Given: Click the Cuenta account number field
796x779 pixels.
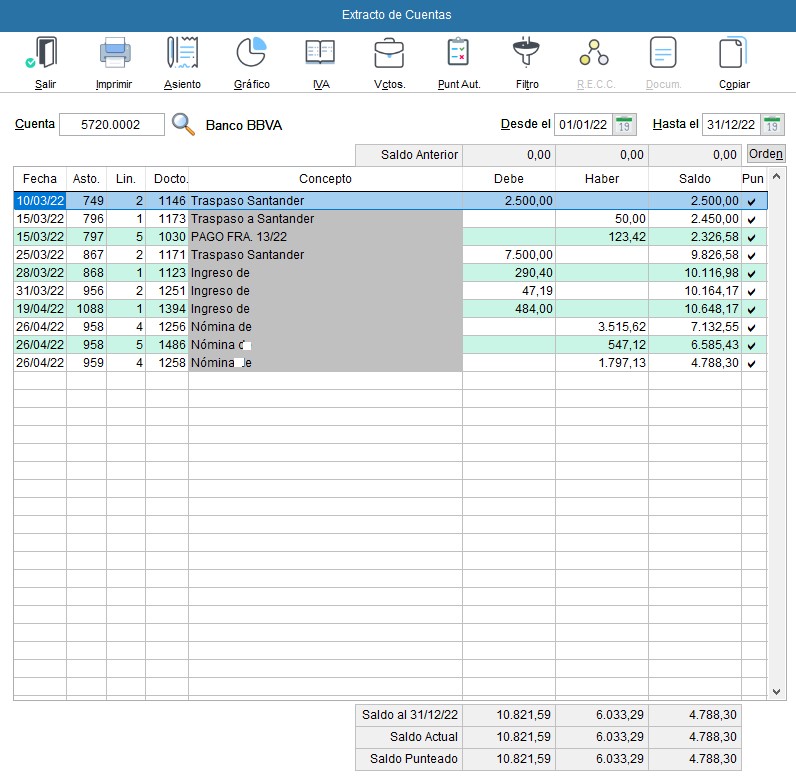Looking at the screenshot, I should point(111,124).
